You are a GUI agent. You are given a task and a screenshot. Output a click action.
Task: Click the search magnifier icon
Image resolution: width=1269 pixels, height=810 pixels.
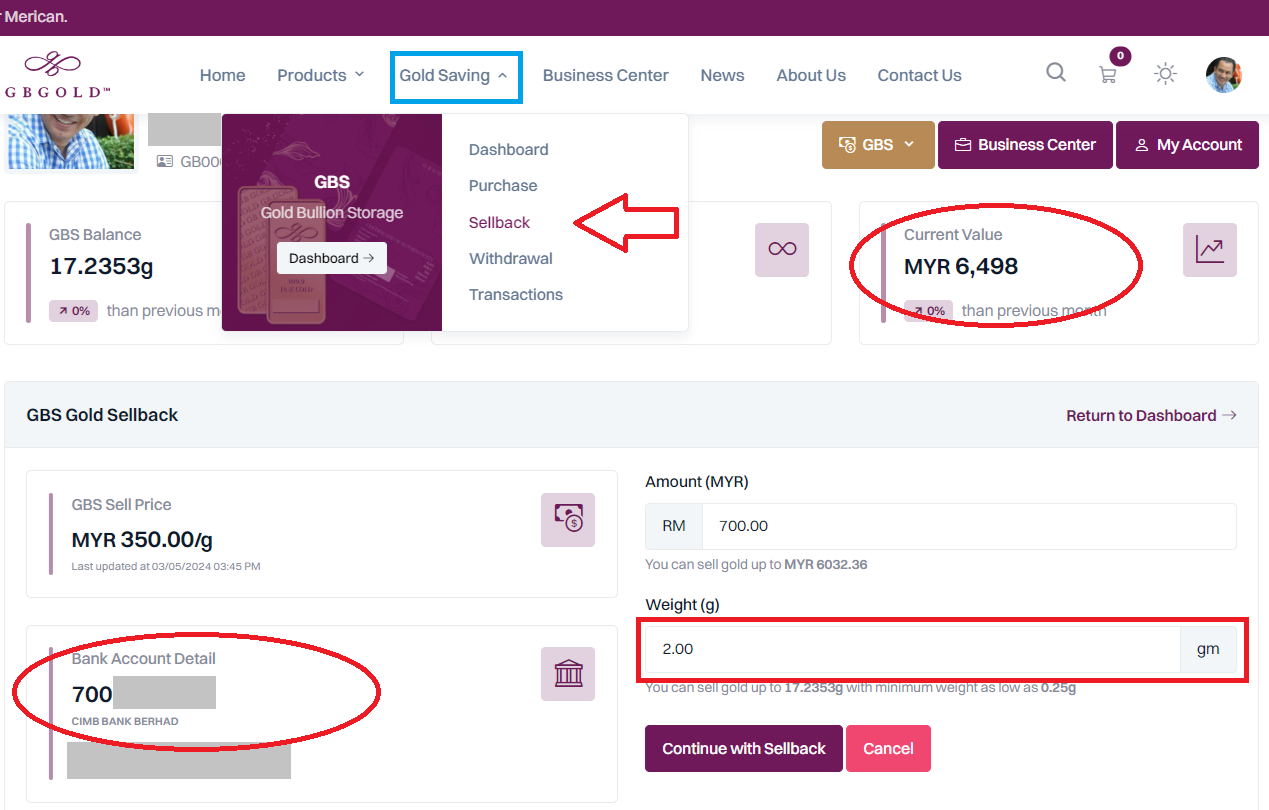point(1056,73)
